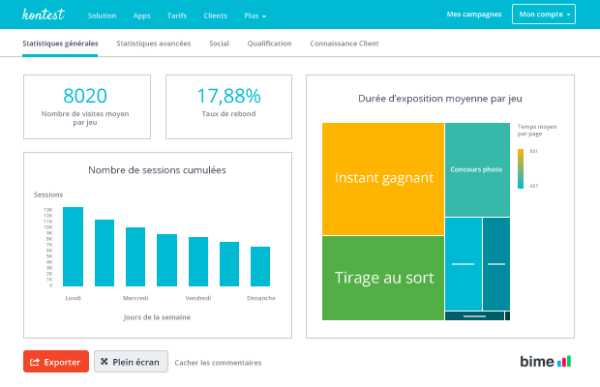600x387 pixels.
Task: Open the Apps navigation link
Action: [142, 16]
